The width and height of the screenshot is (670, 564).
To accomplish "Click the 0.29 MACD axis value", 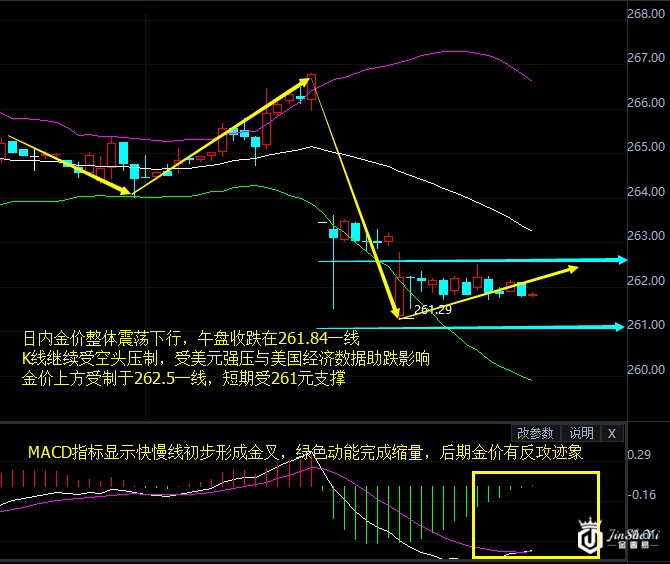I will point(639,455).
